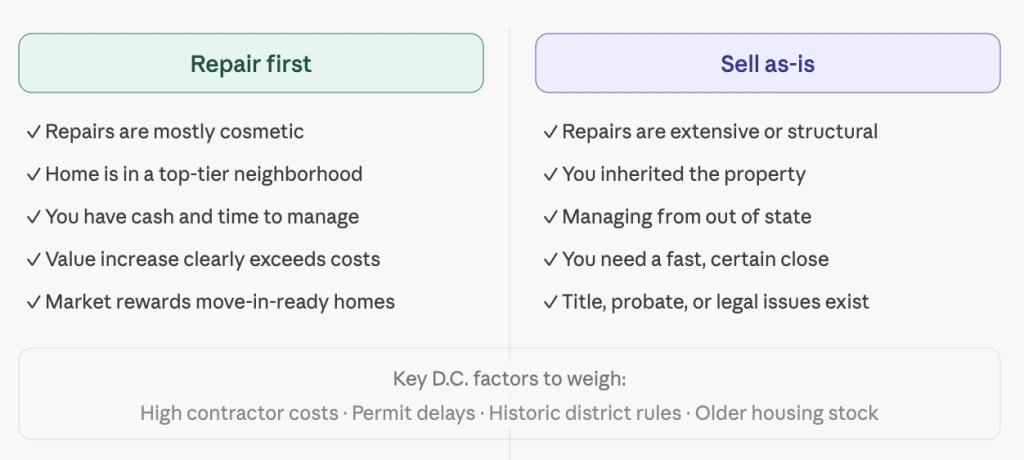Click the Historic district rules text
Image resolution: width=1024 pixels, height=460 pixels.
585,413
